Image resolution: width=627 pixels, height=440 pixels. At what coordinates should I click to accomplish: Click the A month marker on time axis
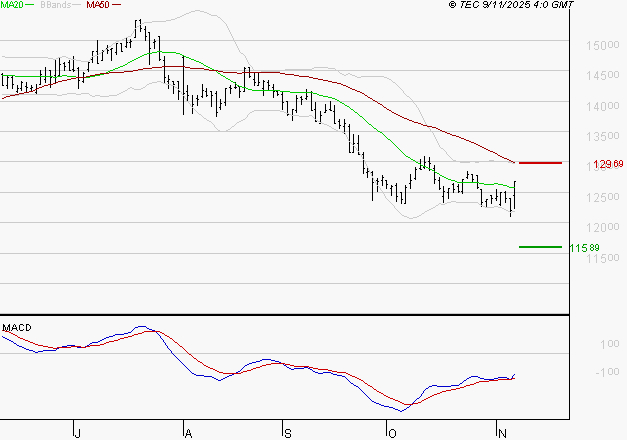(188, 433)
